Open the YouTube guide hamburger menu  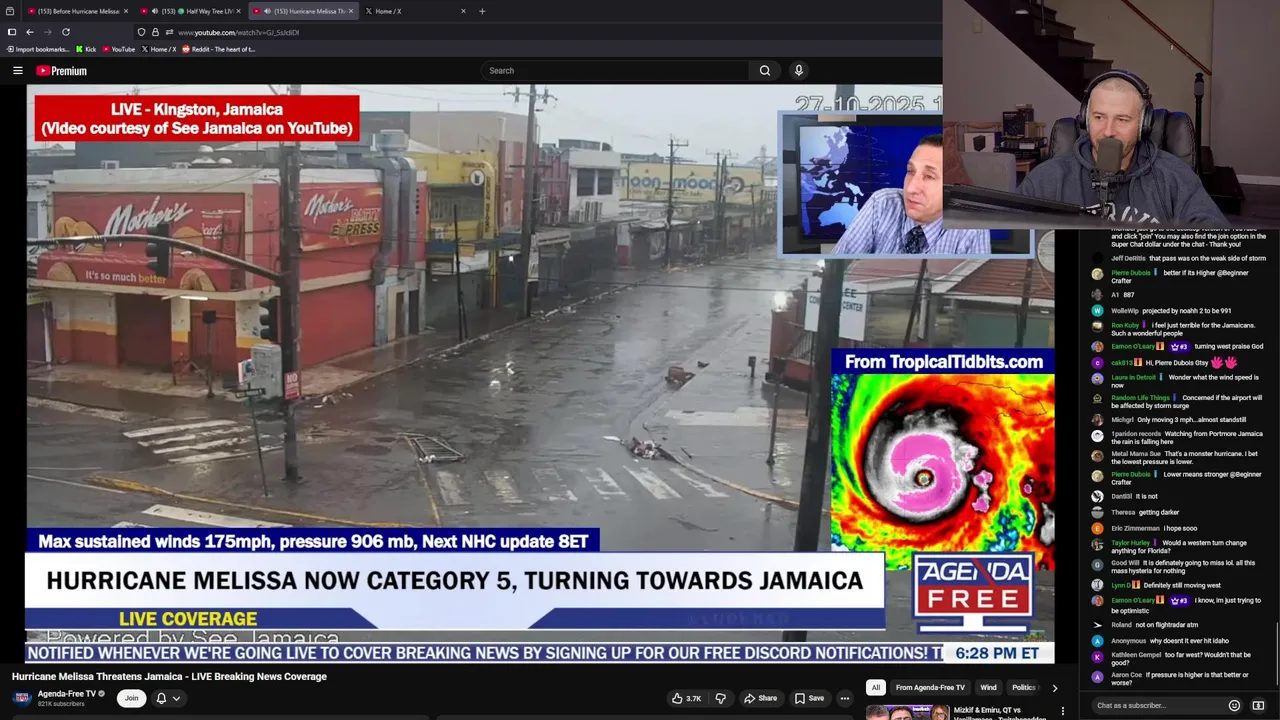[x=17, y=70]
